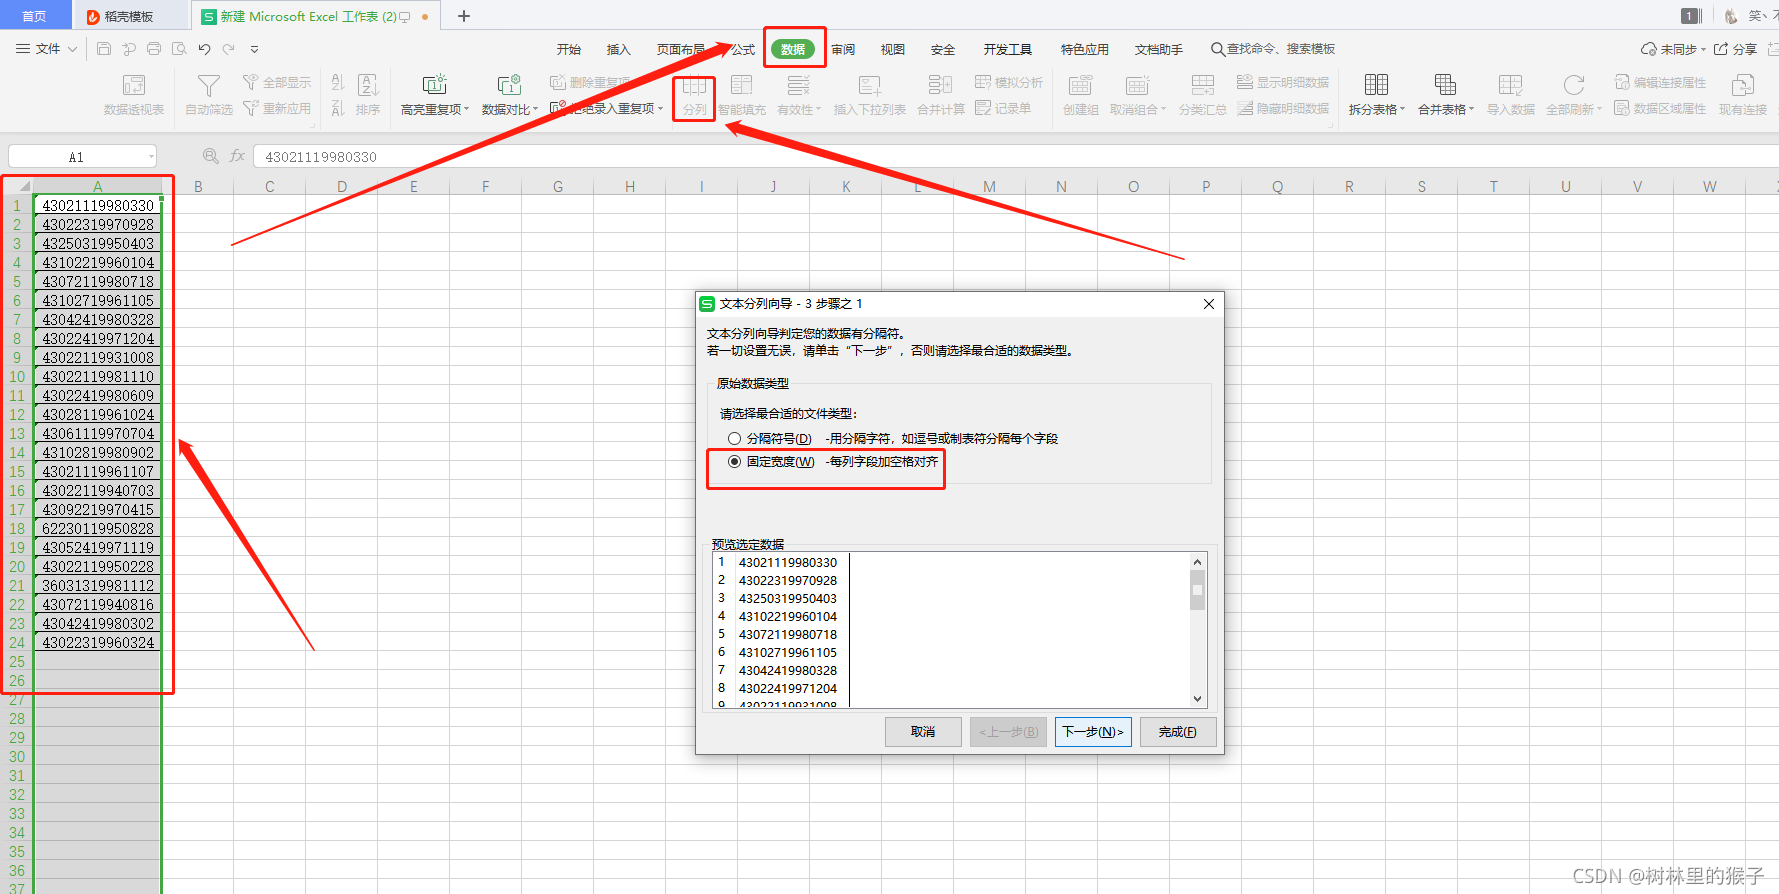Viewport: 1779px width, 894px height.
Task: Click the formula bar showing 43021119980330
Action: (1015, 156)
